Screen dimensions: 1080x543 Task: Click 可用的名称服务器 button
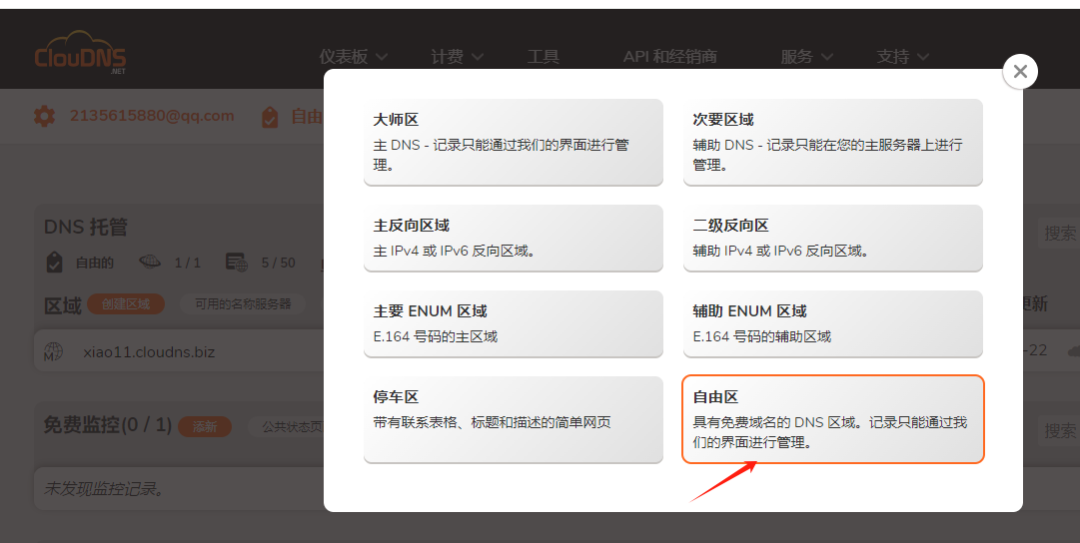tap(242, 304)
